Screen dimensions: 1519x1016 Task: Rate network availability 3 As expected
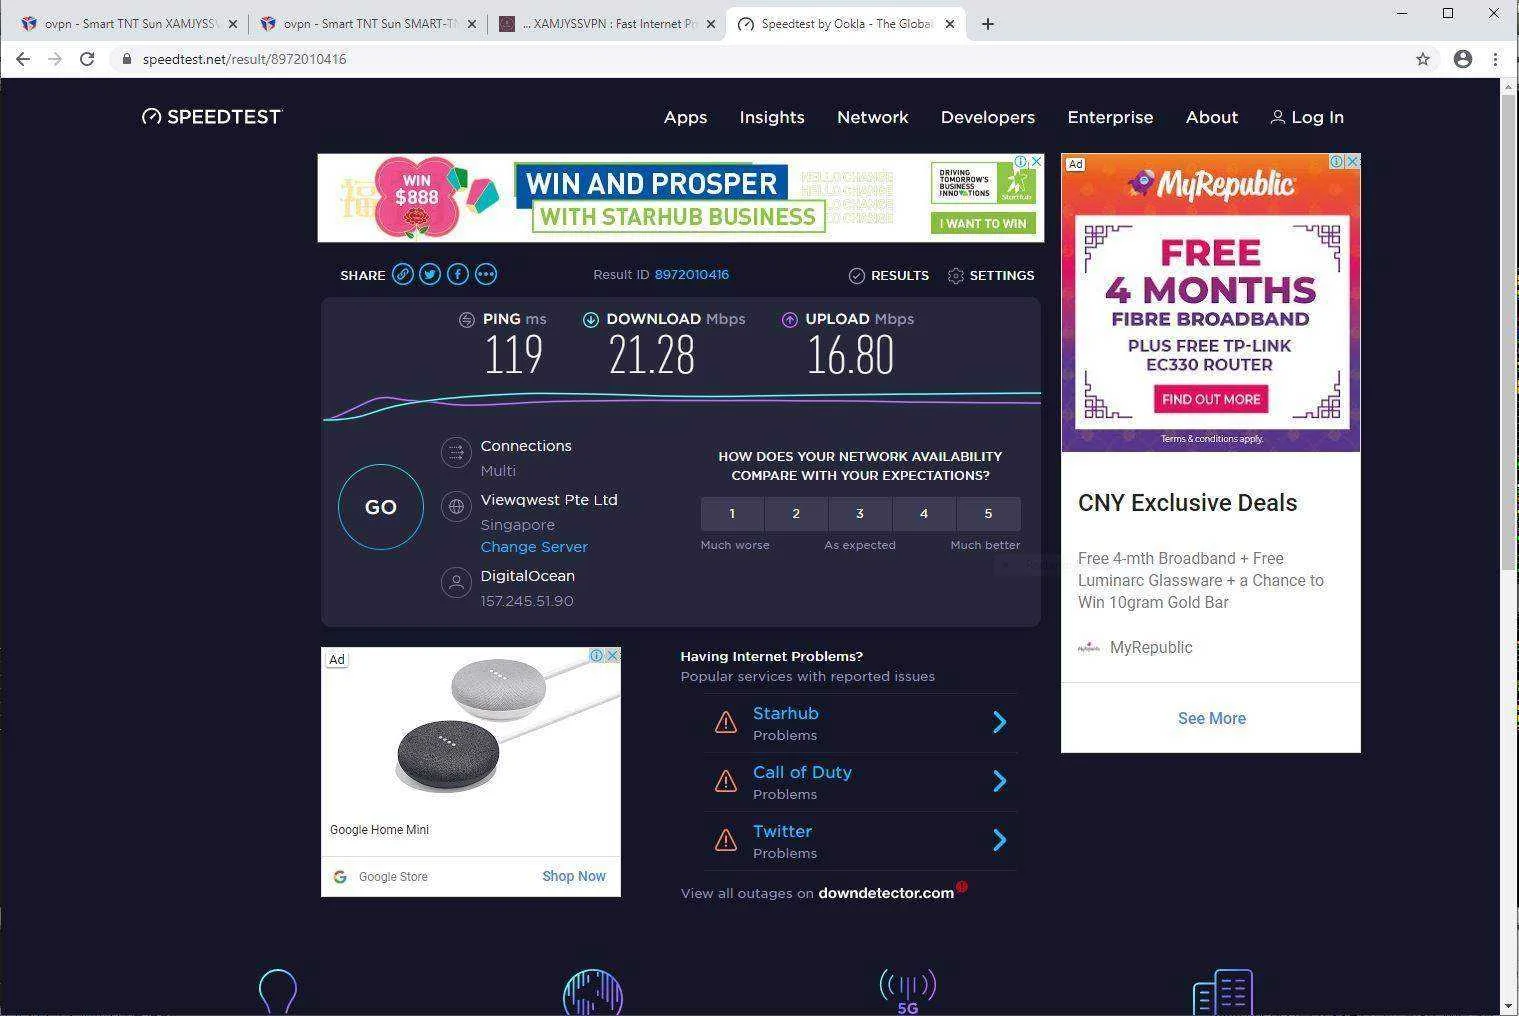point(860,514)
